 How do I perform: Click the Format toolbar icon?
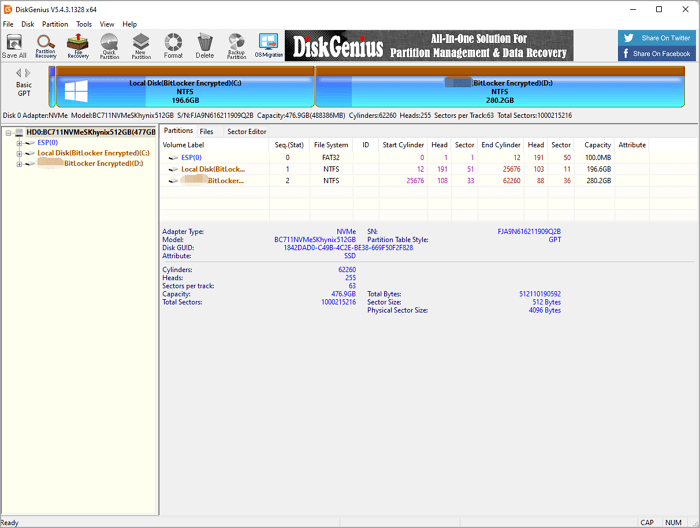coord(174,45)
